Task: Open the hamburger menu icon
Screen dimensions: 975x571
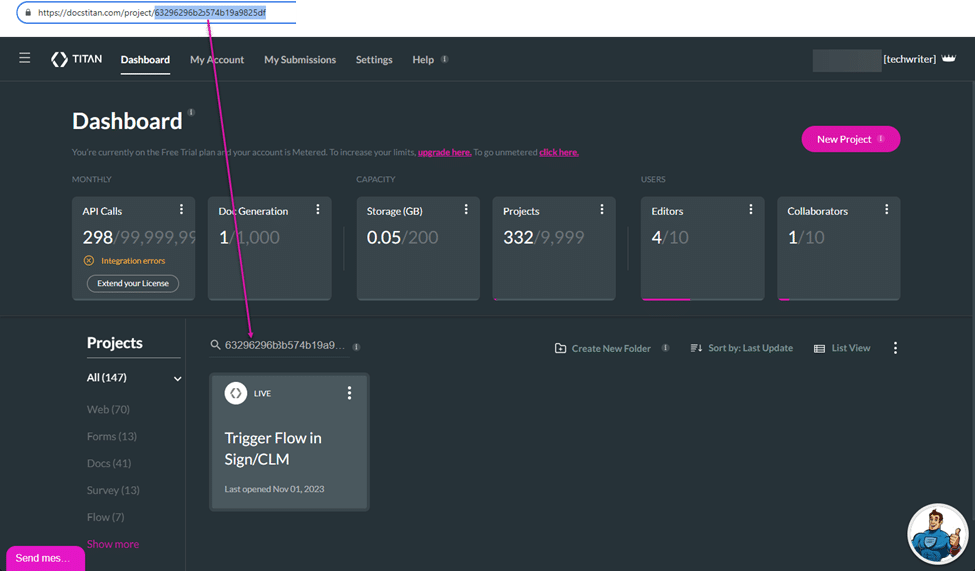Action: (x=24, y=58)
